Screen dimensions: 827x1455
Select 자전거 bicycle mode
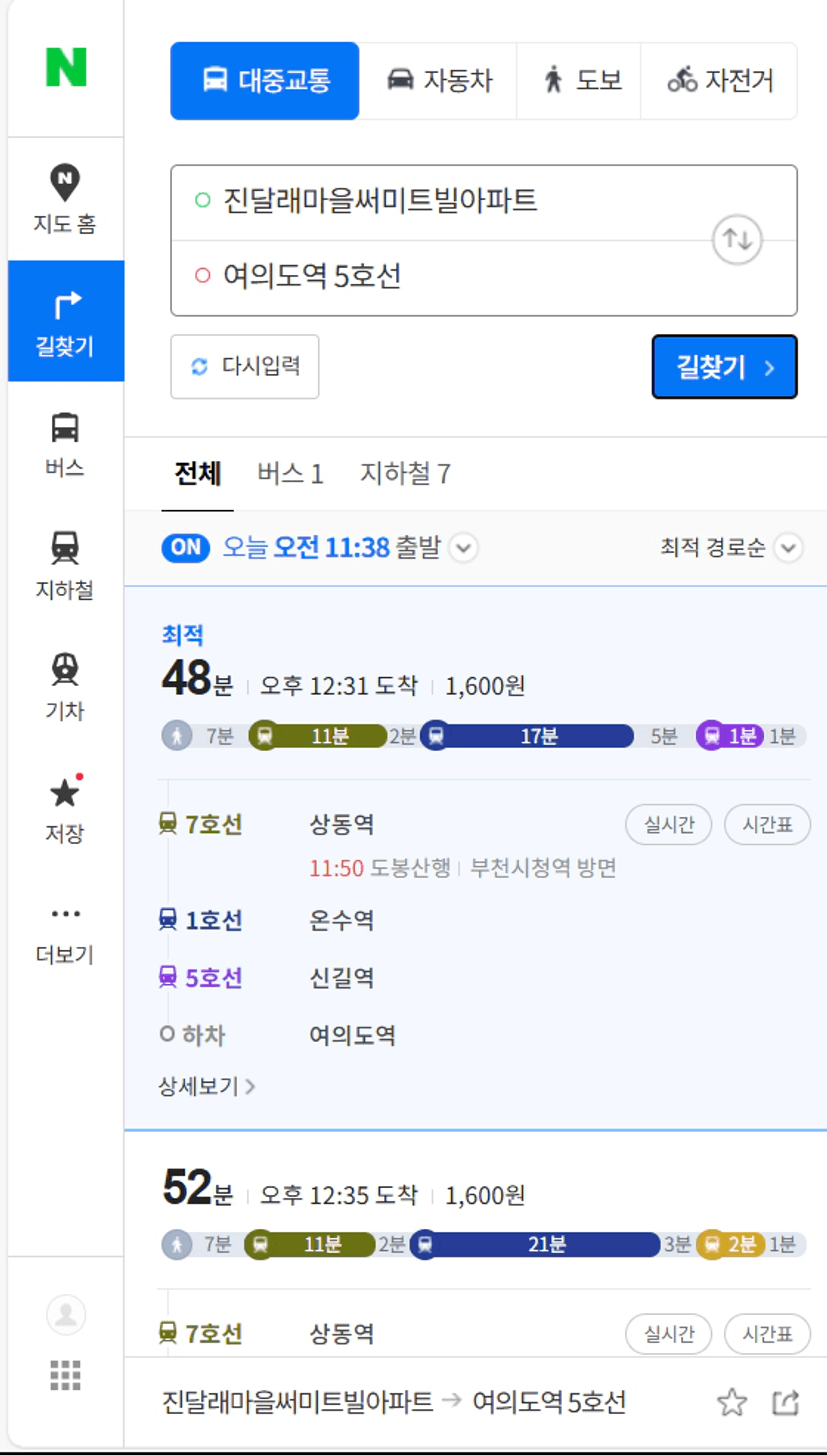719,81
